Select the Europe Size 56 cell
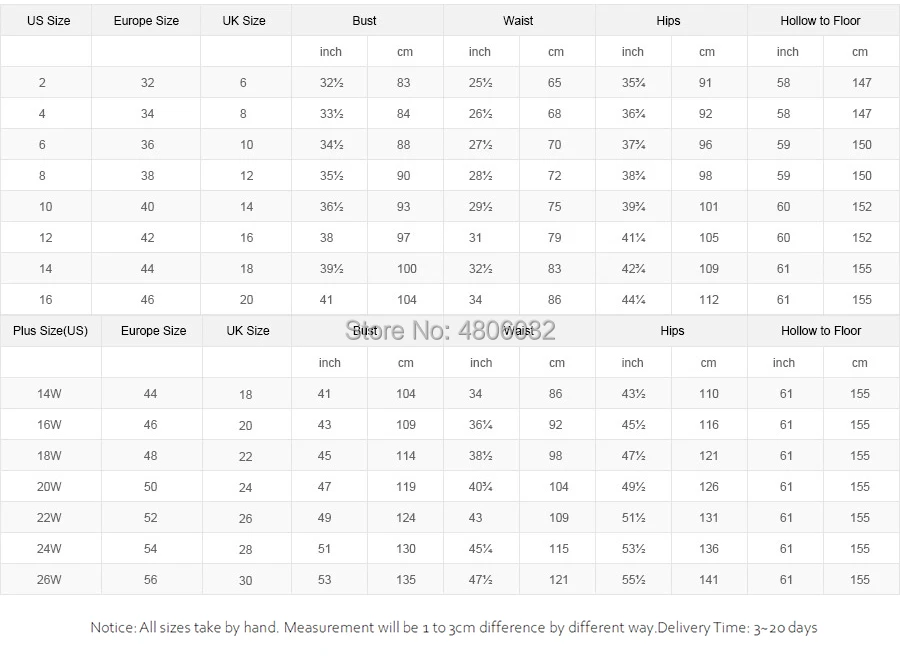 [x=150, y=580]
